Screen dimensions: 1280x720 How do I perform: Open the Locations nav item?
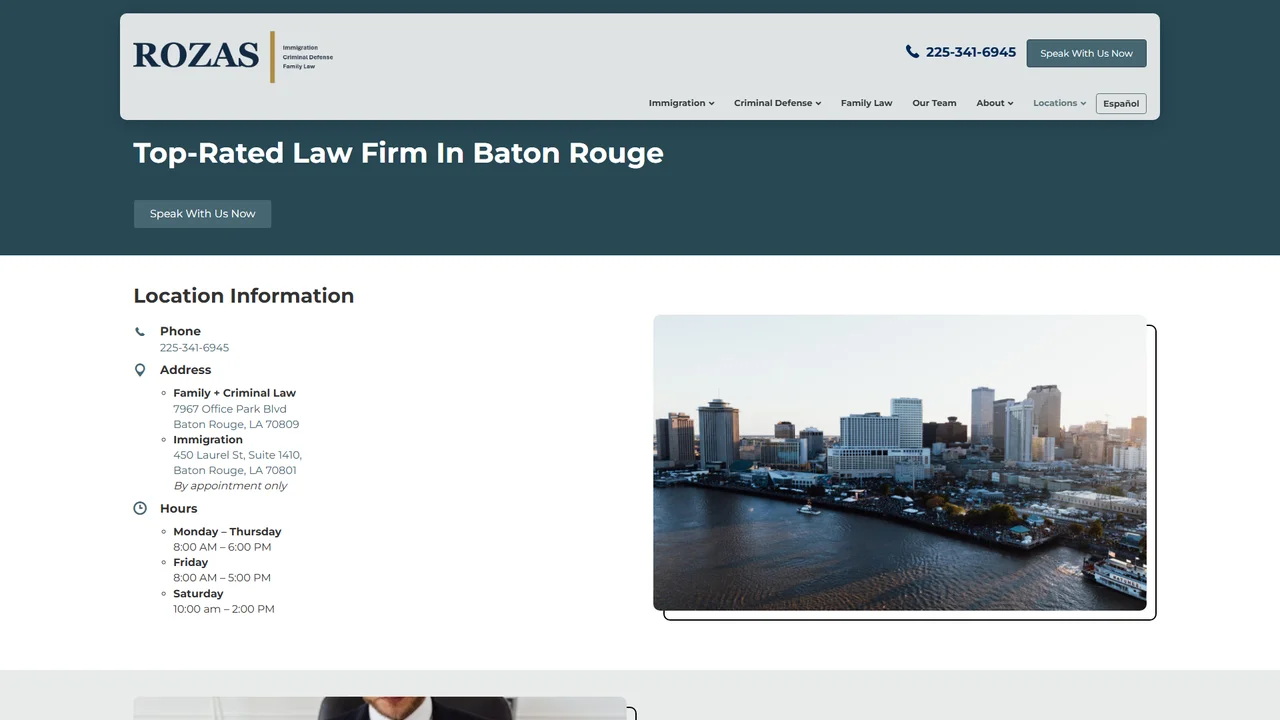pos(1055,103)
